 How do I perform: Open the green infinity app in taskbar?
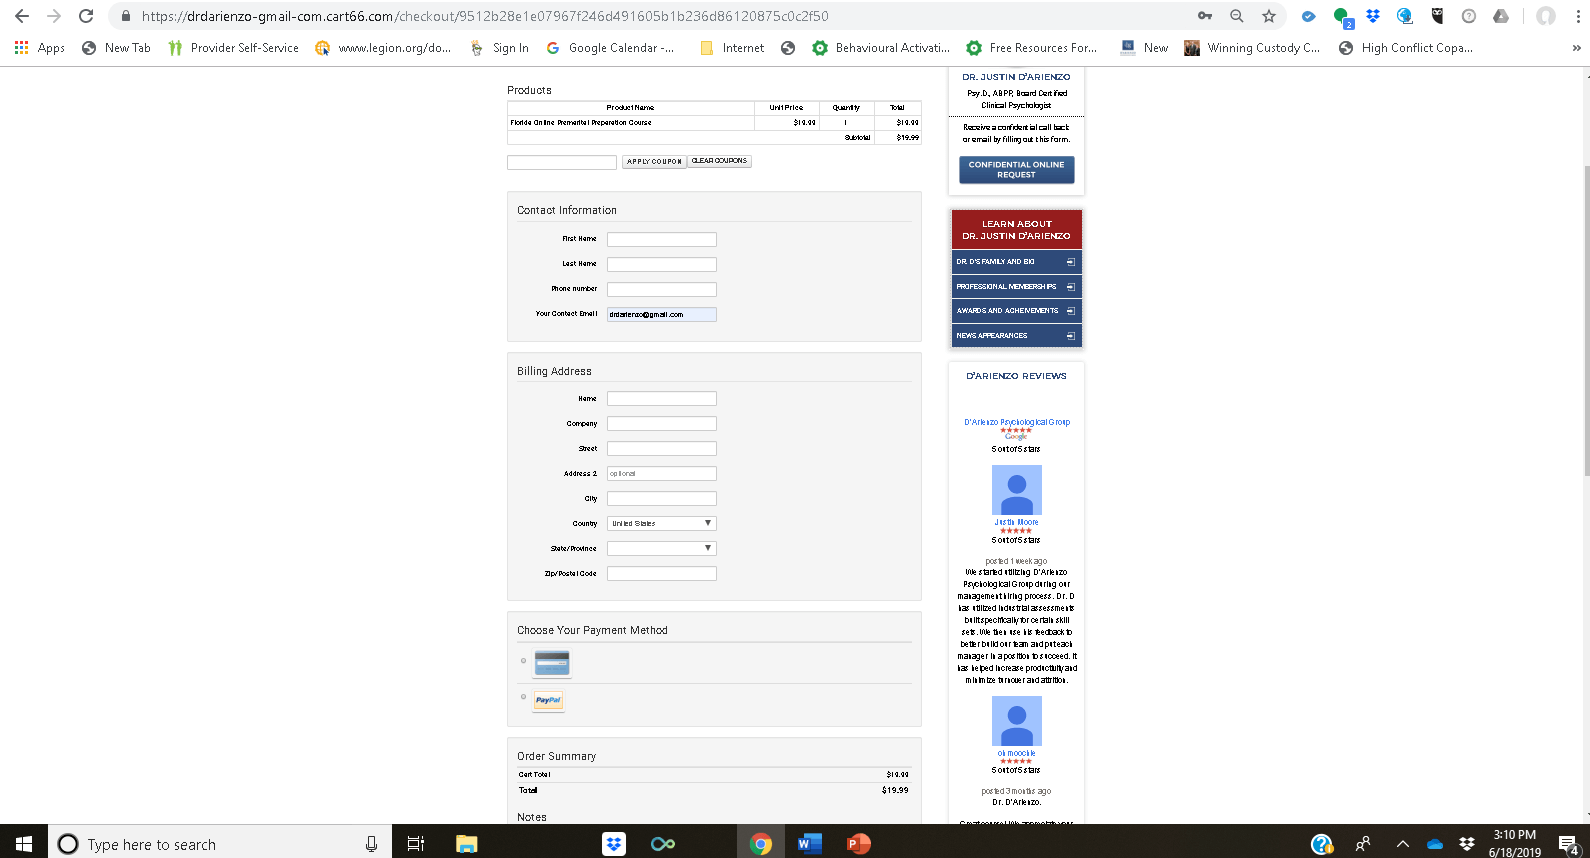[662, 844]
